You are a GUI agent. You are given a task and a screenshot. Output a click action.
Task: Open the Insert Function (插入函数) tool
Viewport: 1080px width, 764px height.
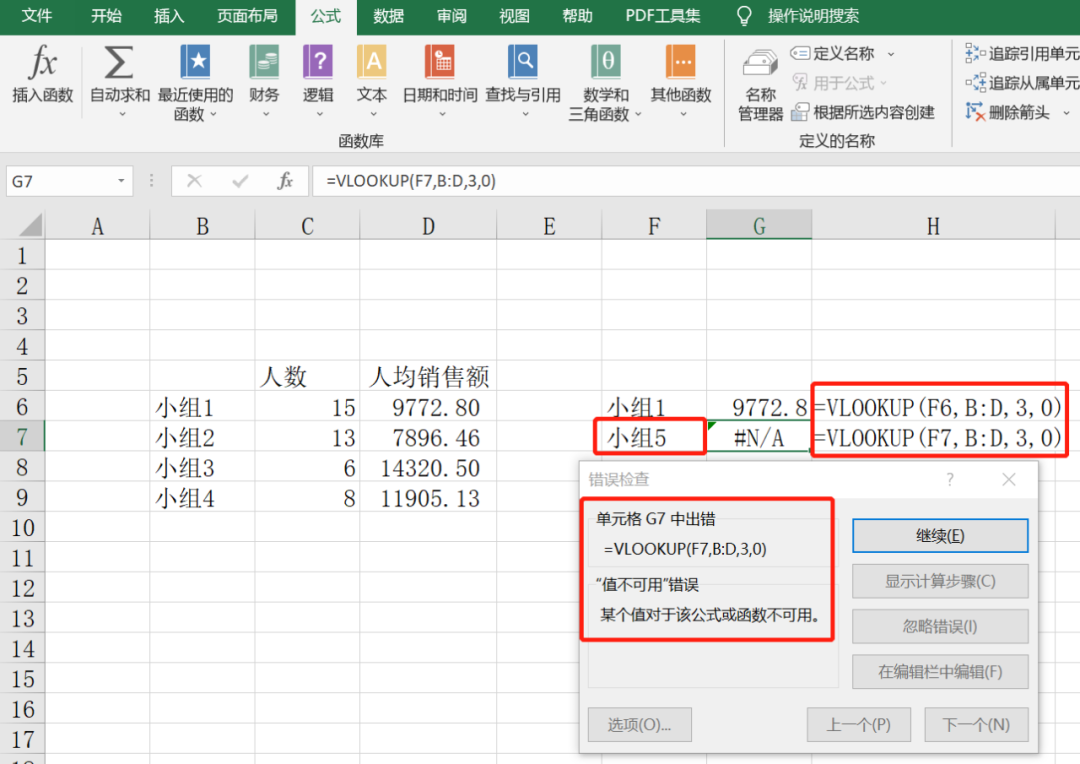[x=42, y=74]
